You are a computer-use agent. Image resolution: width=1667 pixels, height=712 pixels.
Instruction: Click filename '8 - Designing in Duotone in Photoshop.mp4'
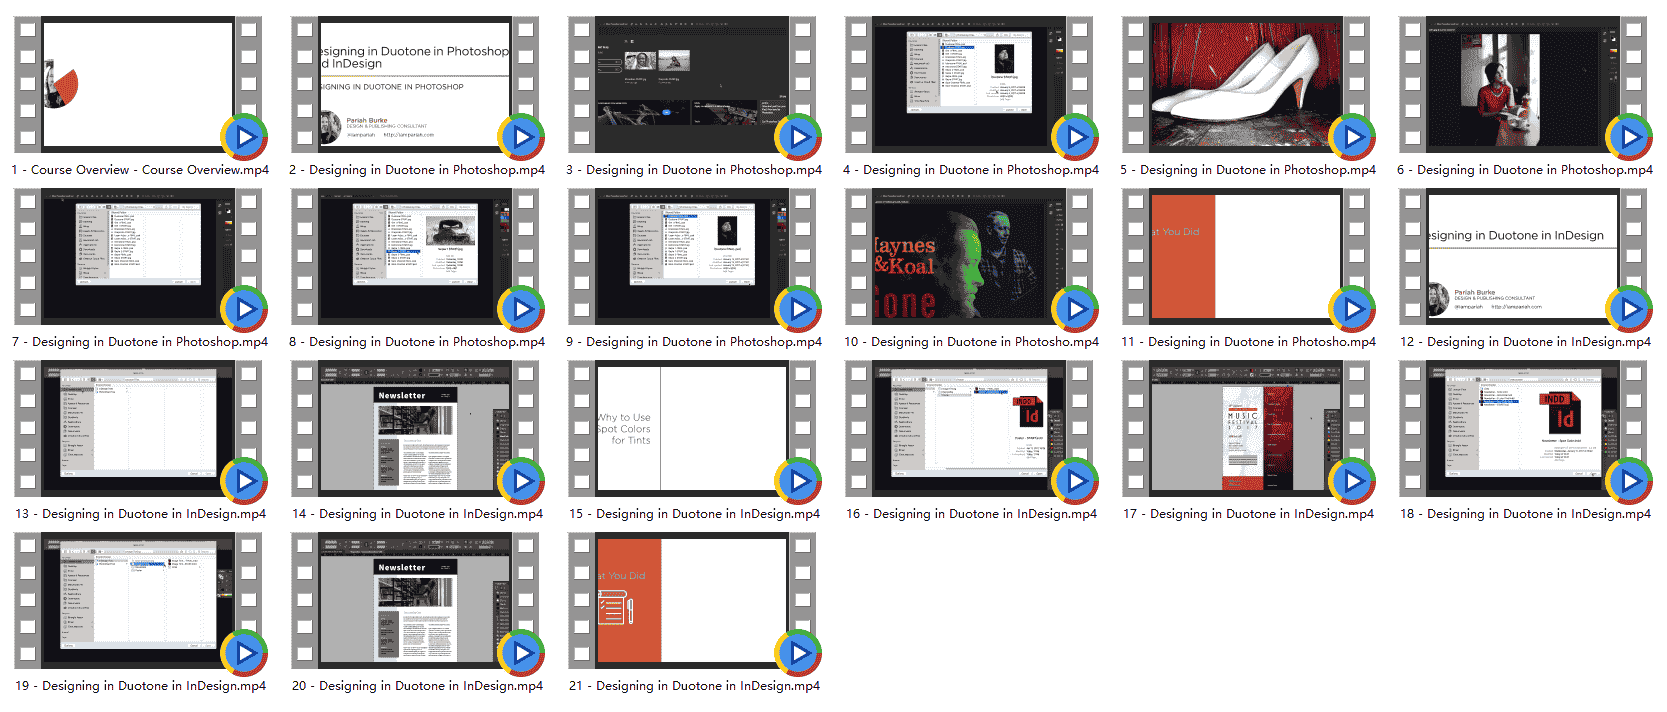(417, 342)
